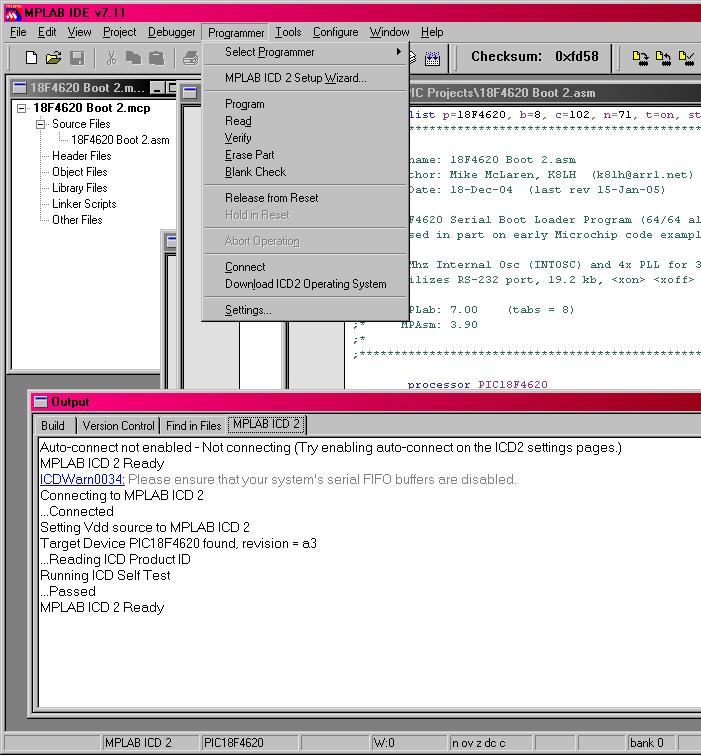This screenshot has width=701, height=756.
Task: Click 'Target Device PIC18F4620 found' output line
Action: point(178,543)
